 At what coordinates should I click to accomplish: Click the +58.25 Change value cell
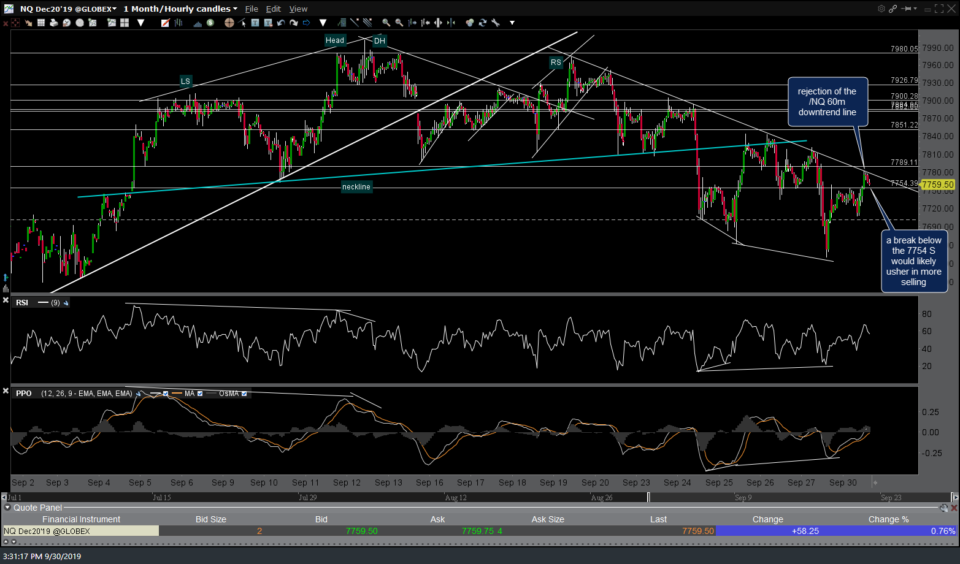(805, 531)
